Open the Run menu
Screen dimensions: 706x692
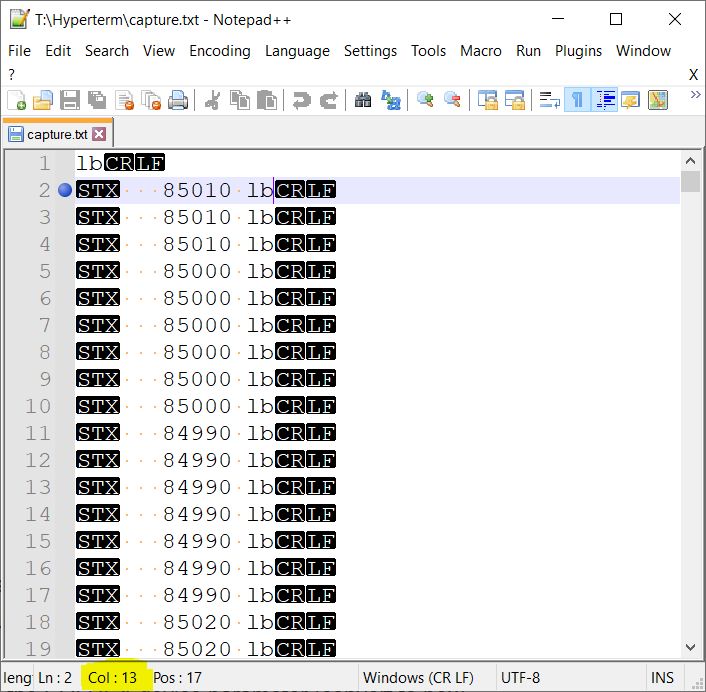click(x=528, y=51)
